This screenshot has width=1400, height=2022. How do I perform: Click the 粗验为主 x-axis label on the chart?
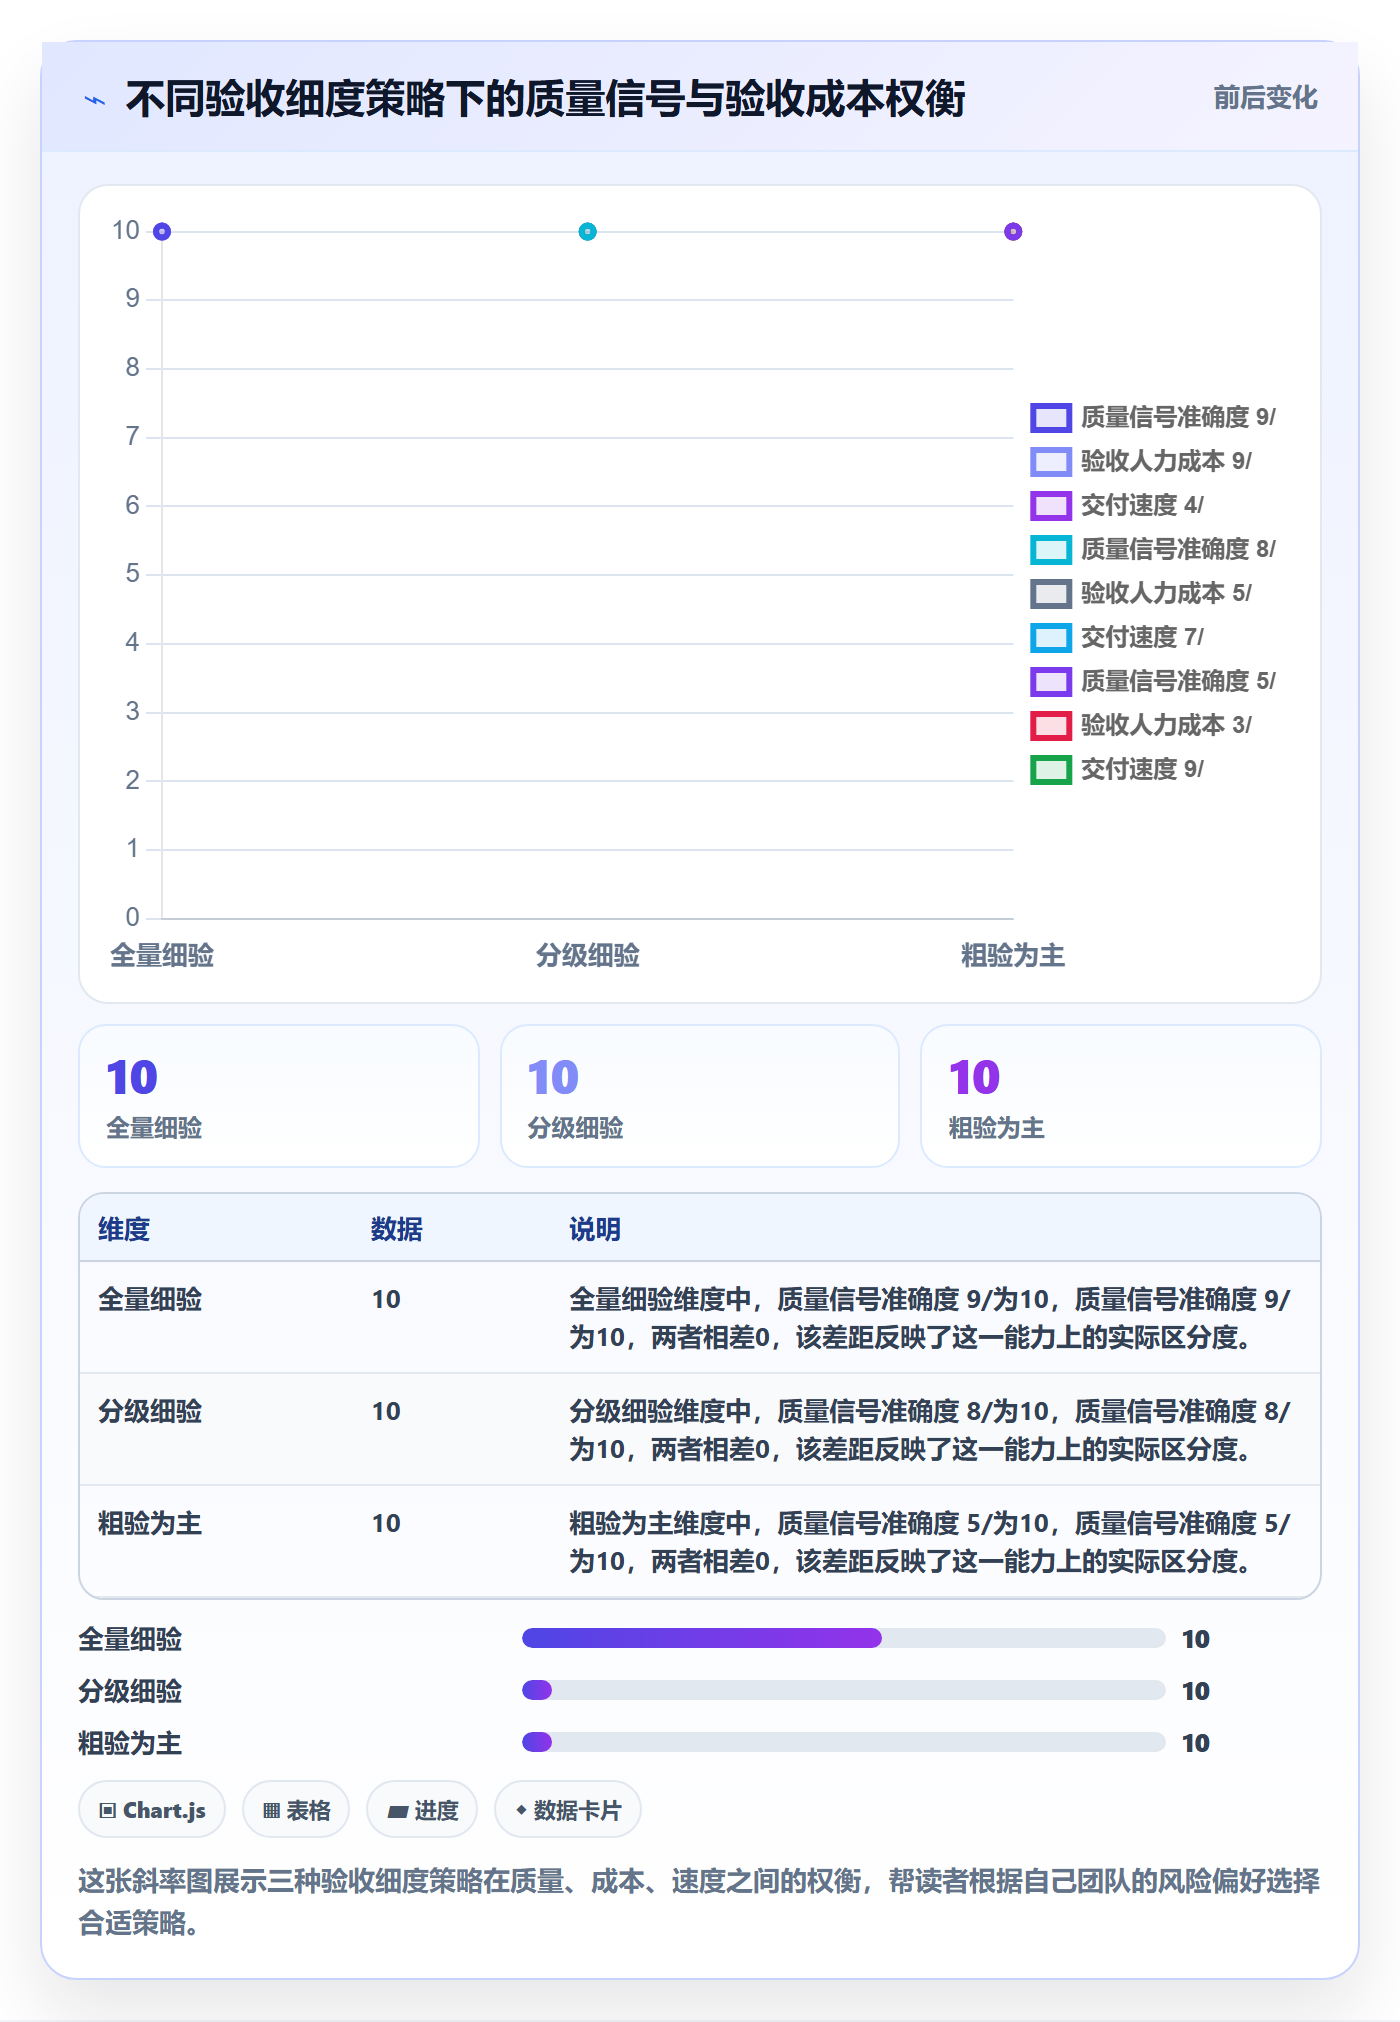click(1013, 956)
